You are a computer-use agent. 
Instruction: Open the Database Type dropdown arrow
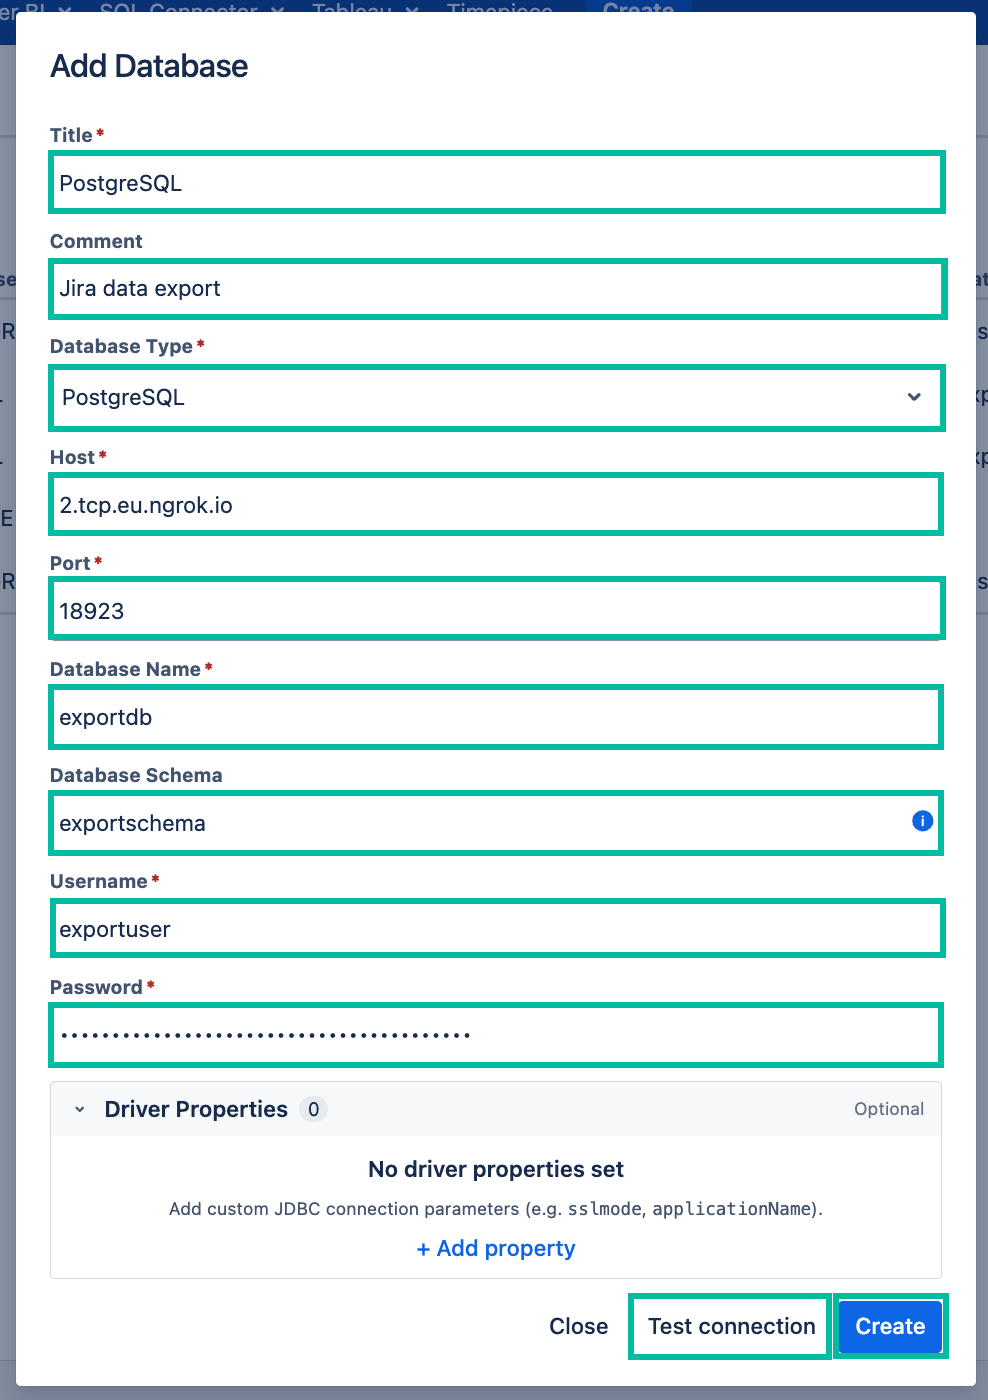tap(914, 397)
